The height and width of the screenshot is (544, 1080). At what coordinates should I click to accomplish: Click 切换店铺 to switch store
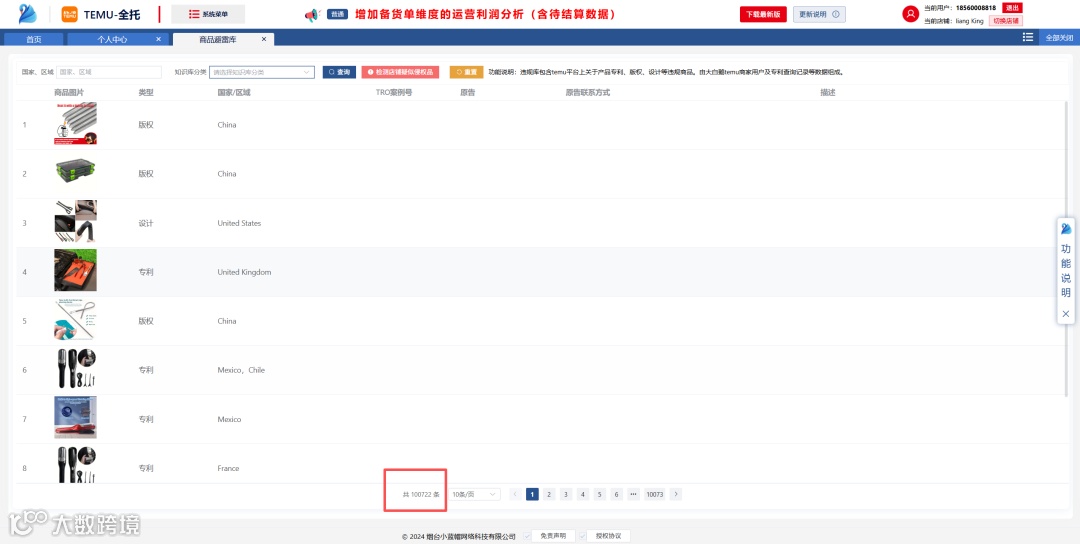[x=1006, y=21]
